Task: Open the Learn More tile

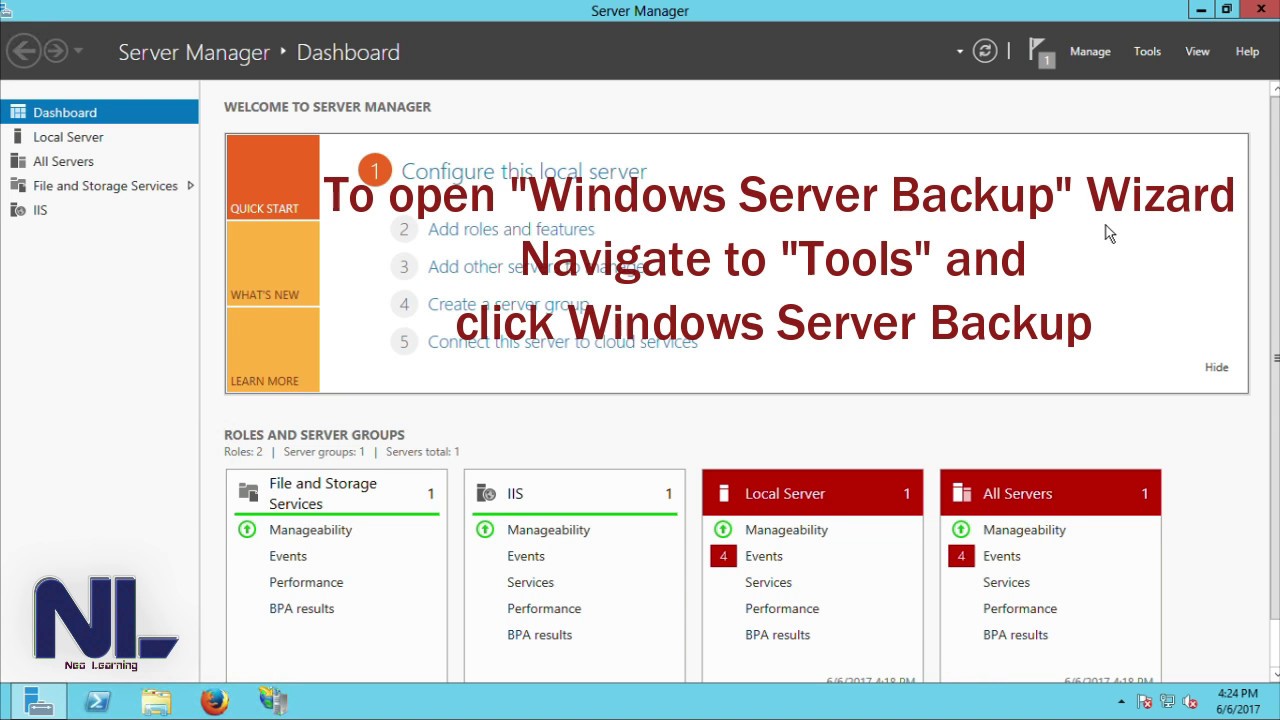Action: click(273, 349)
